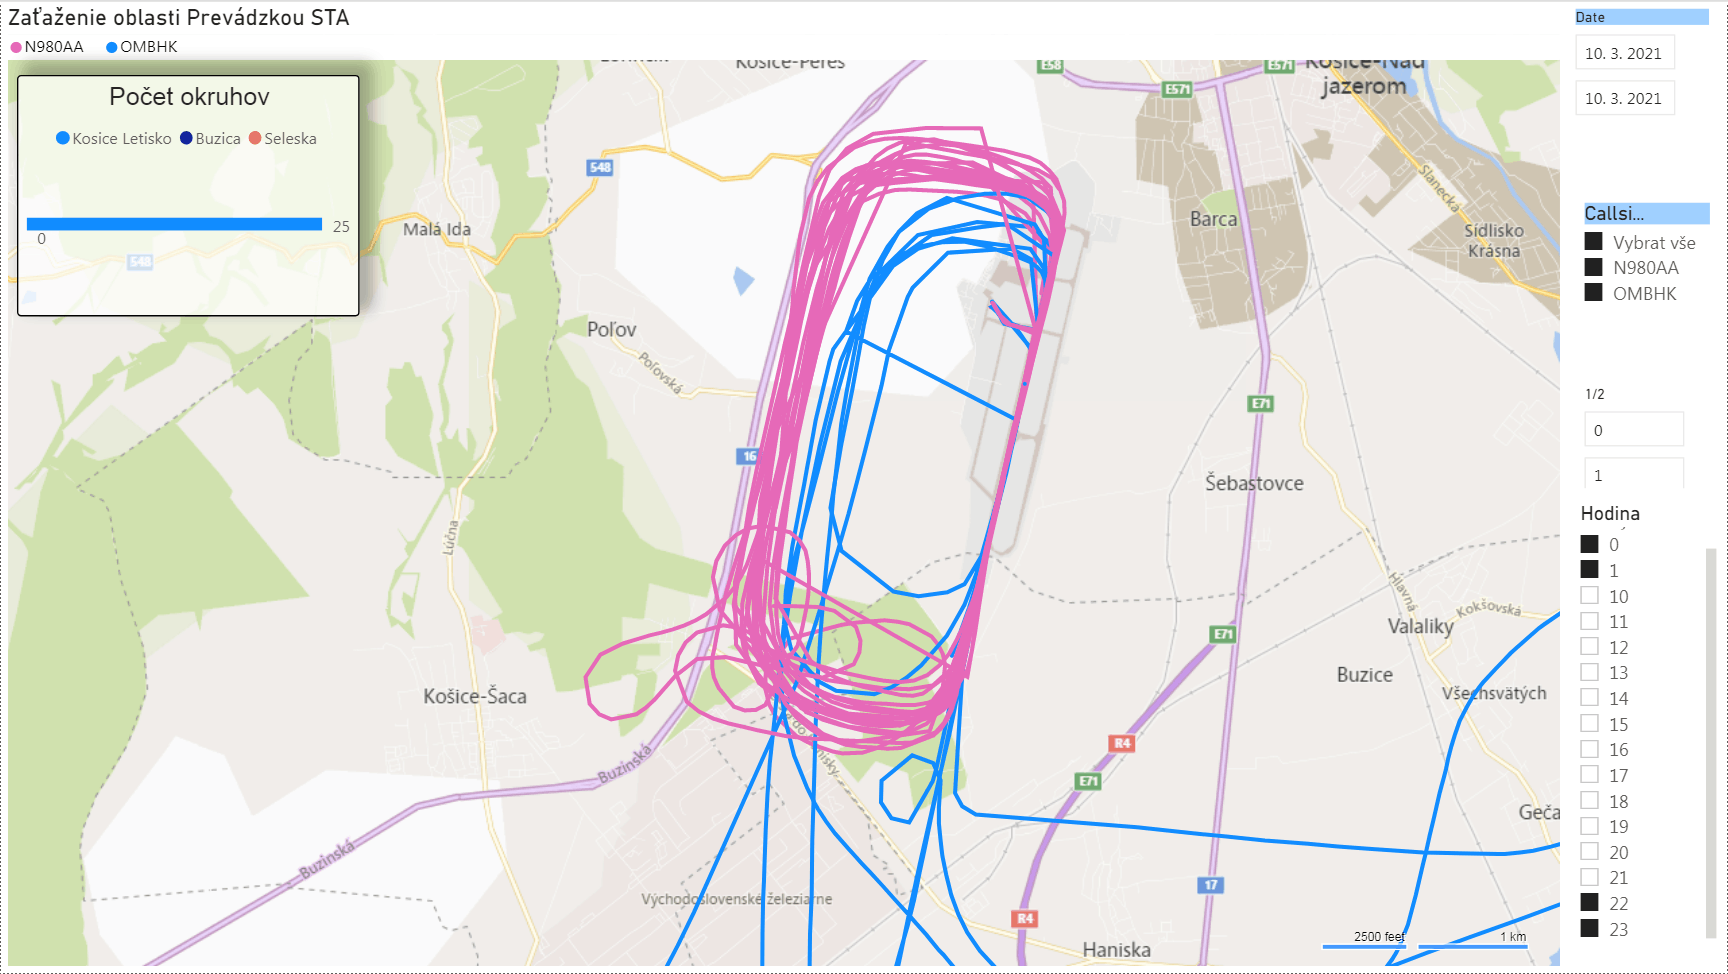The height and width of the screenshot is (974, 1728).
Task: Toggle the Vybrat vše checkbox
Action: pyautogui.click(x=1594, y=241)
